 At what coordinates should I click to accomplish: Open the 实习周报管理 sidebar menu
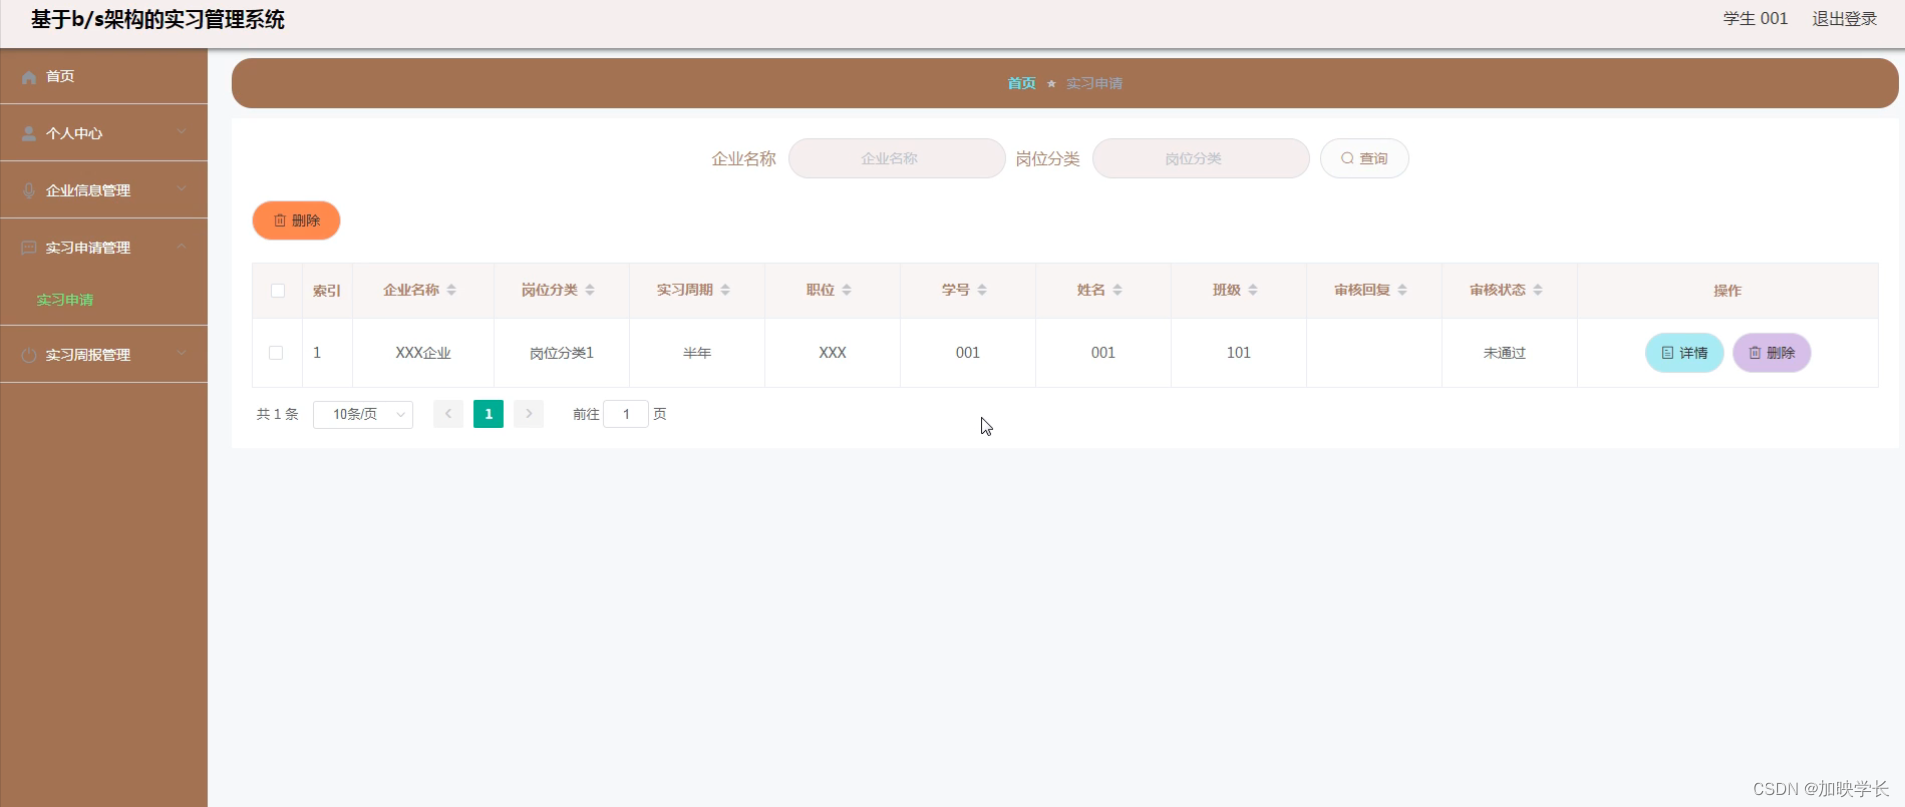coord(104,354)
